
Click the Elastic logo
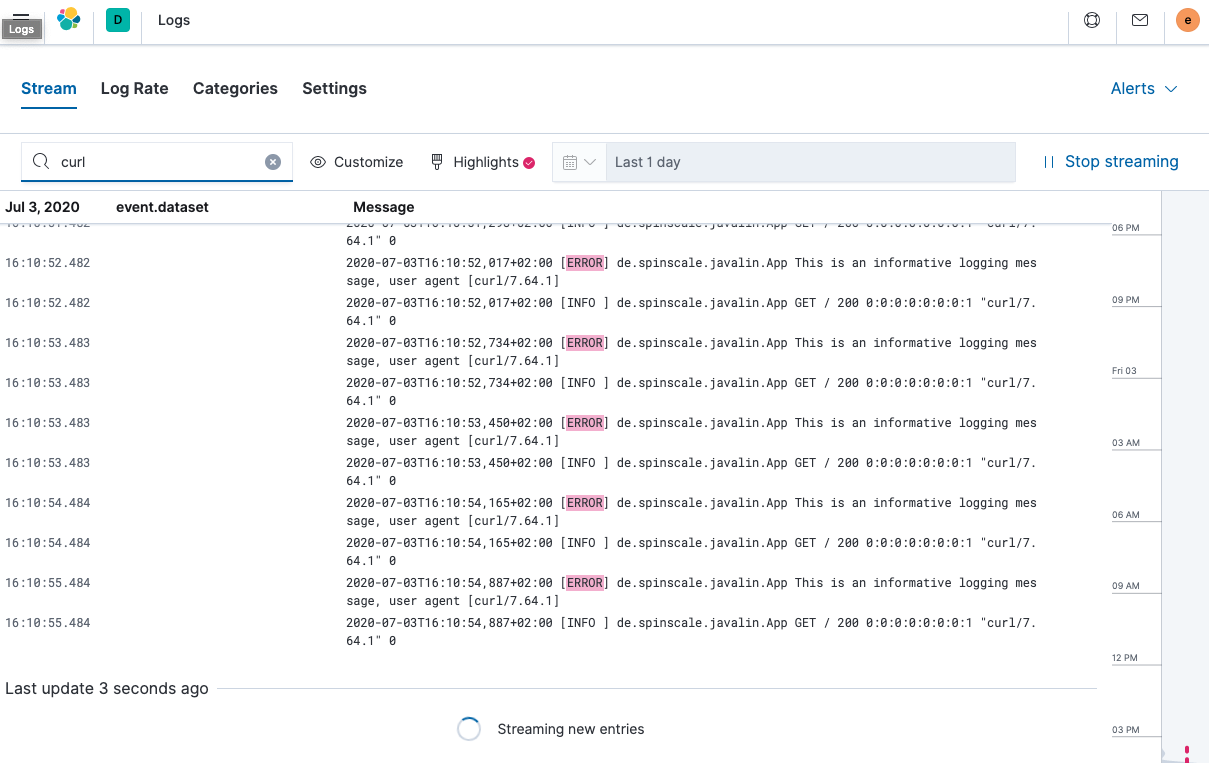tap(67, 19)
